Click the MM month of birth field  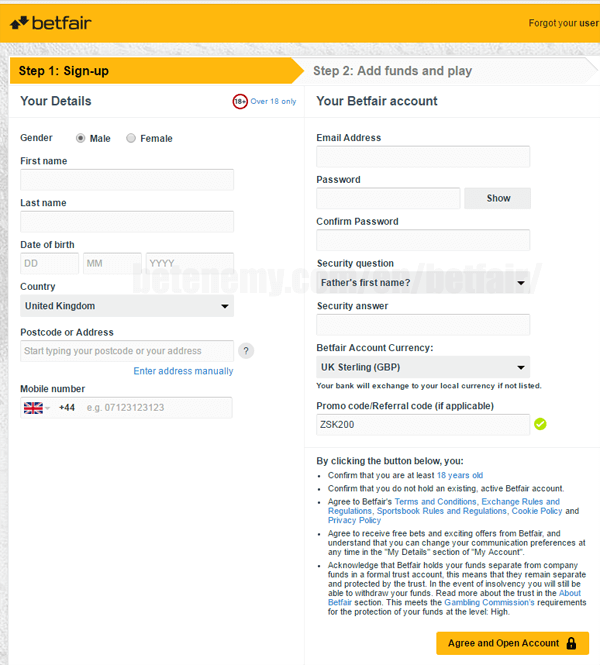pos(112,263)
